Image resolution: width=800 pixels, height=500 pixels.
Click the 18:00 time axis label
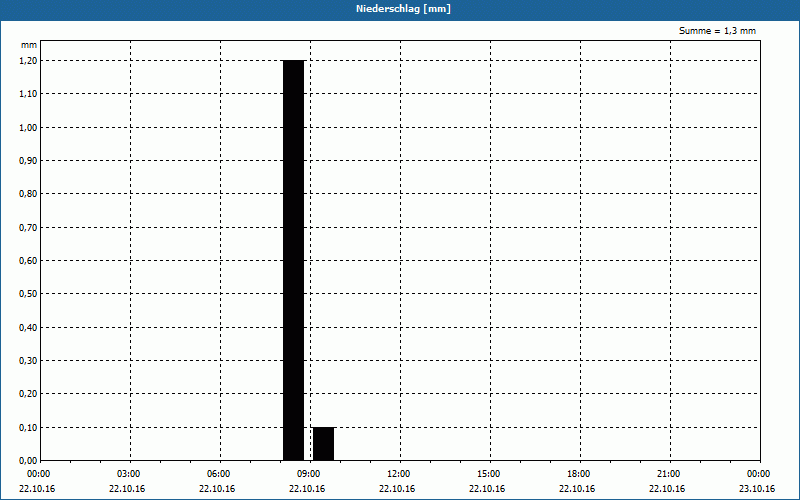point(580,474)
